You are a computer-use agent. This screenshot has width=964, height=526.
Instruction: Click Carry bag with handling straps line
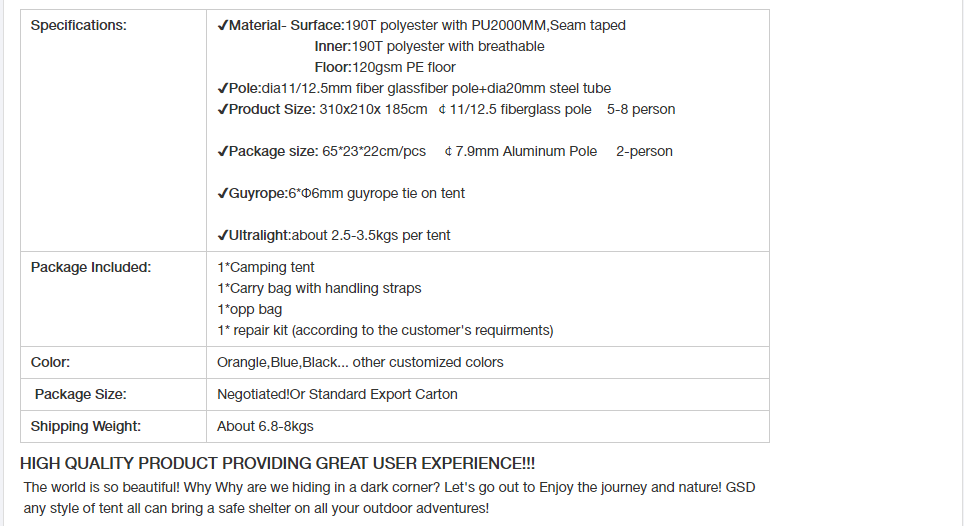[x=319, y=288]
